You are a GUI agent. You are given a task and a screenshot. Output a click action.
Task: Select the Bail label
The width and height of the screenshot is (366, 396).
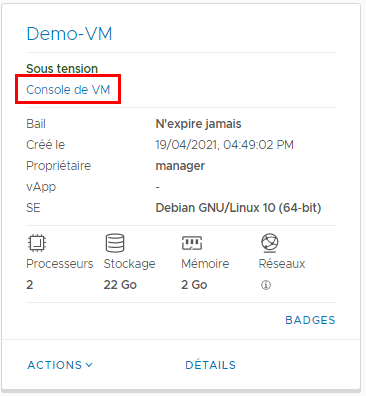point(36,124)
